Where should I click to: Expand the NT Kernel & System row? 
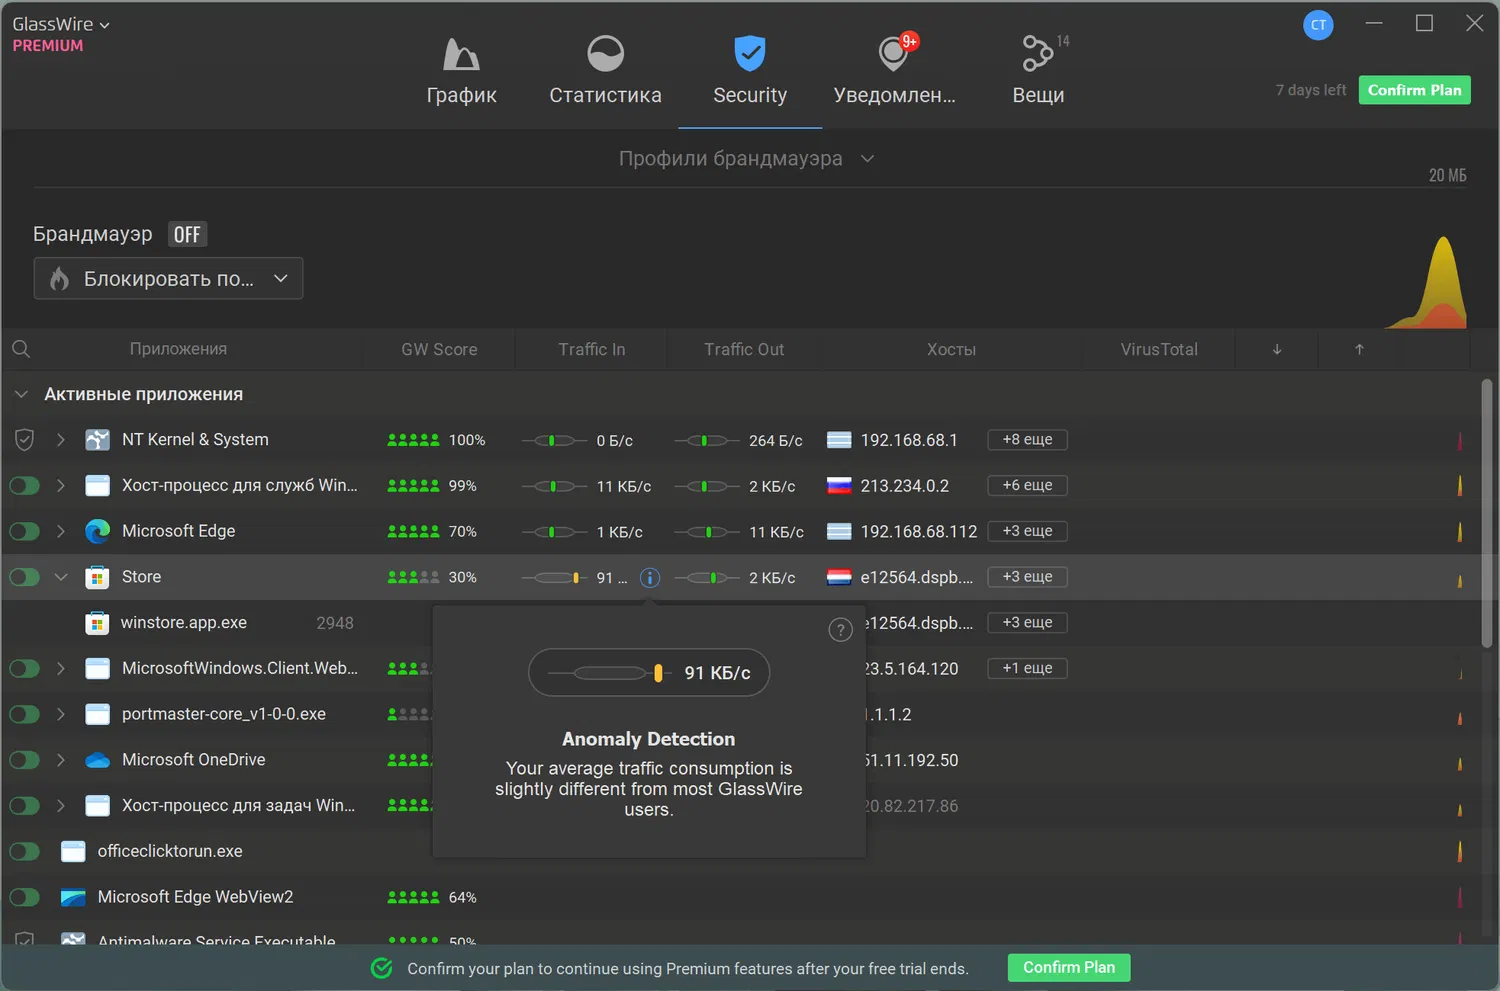(61, 439)
